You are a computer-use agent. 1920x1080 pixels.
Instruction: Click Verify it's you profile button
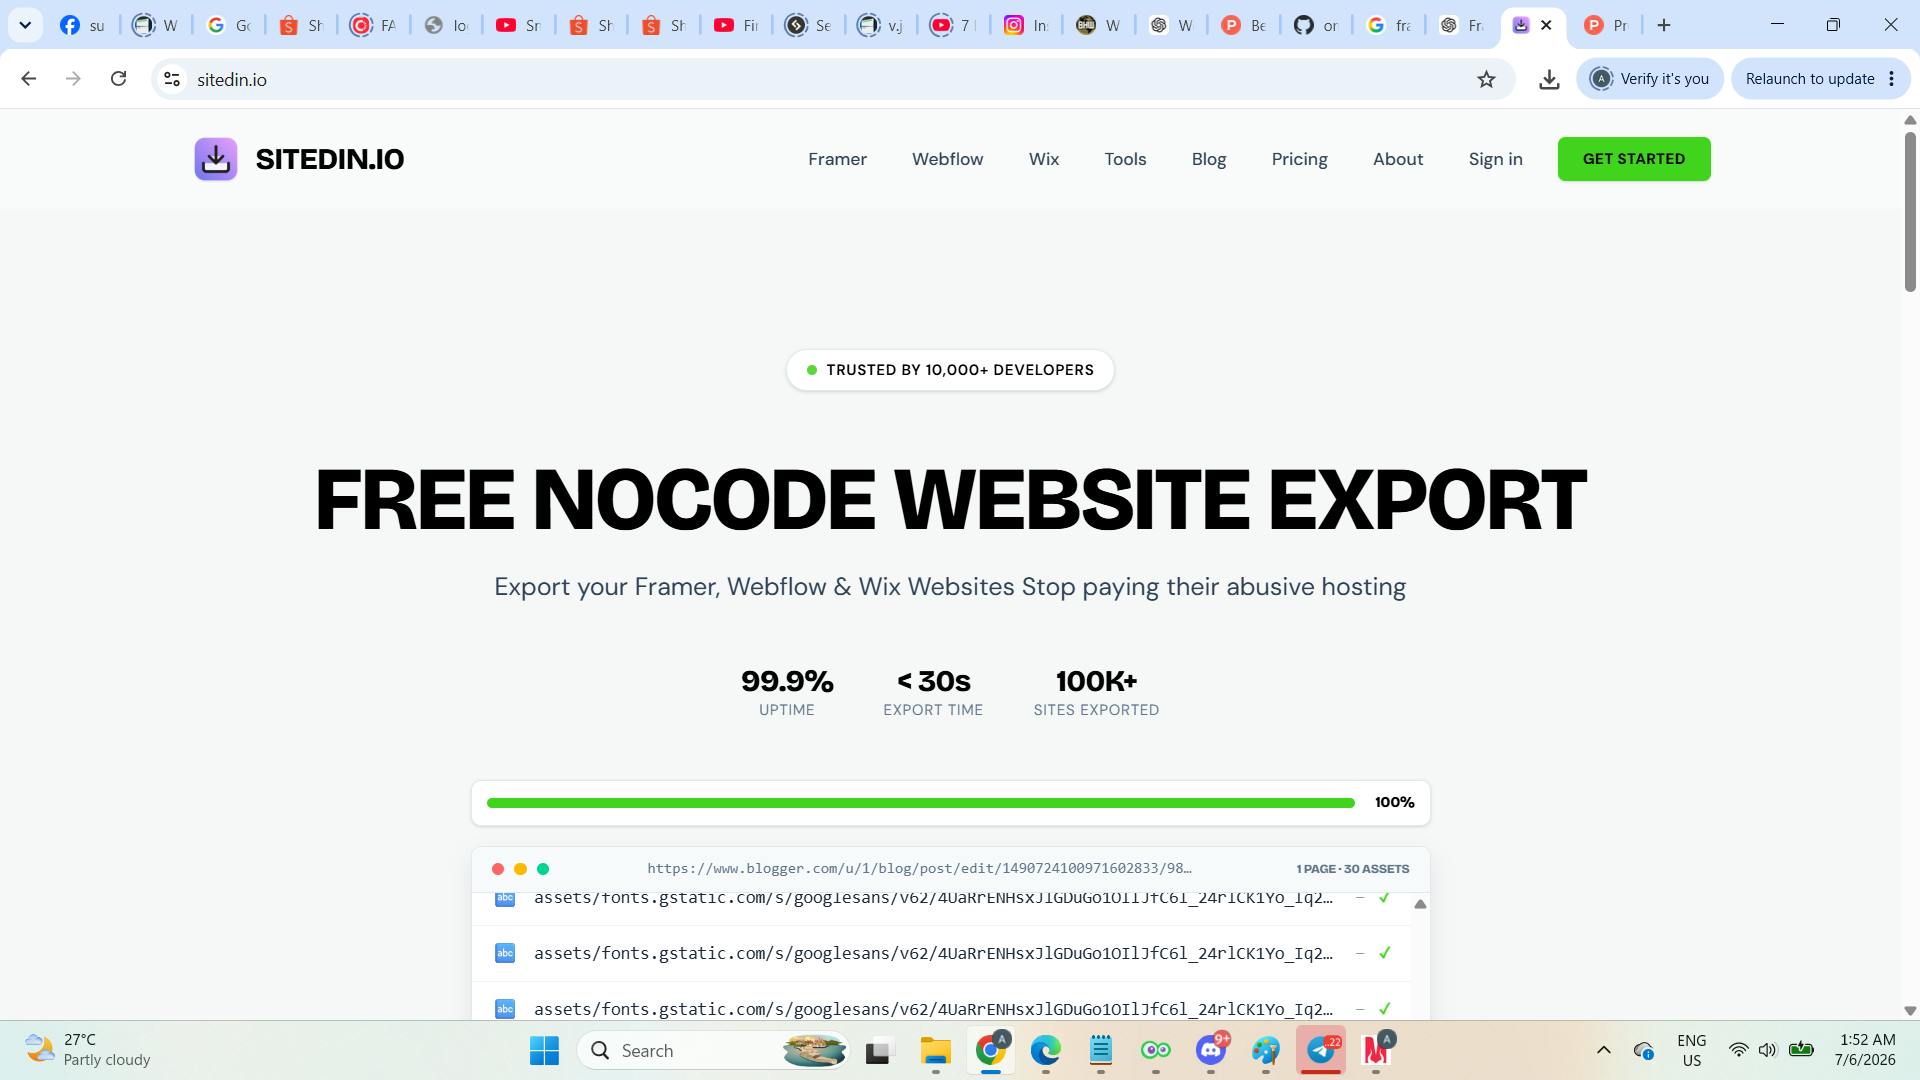(1650, 79)
